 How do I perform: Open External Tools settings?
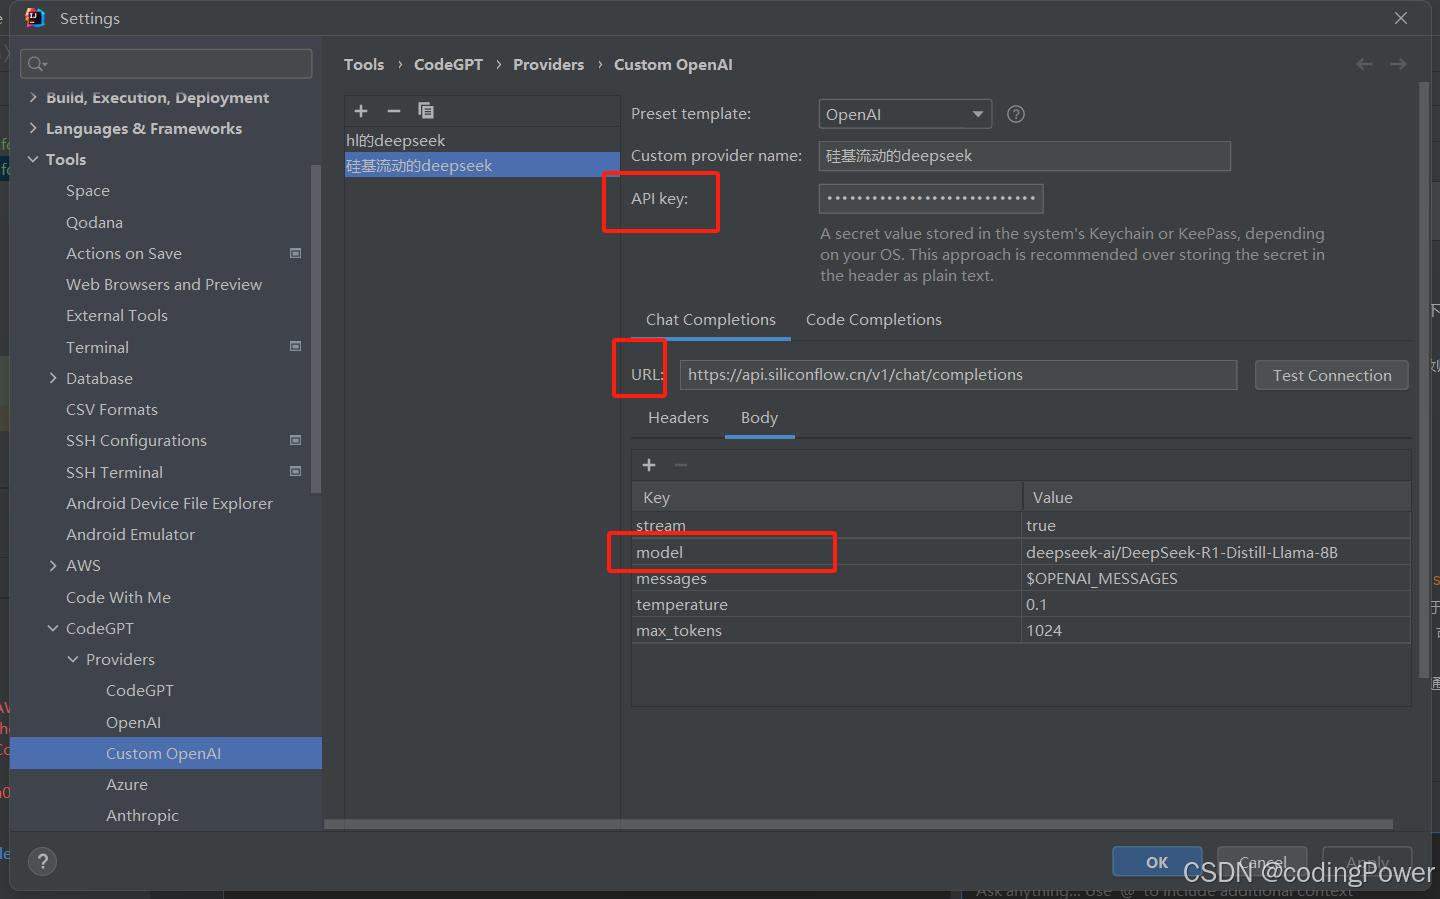coord(117,315)
